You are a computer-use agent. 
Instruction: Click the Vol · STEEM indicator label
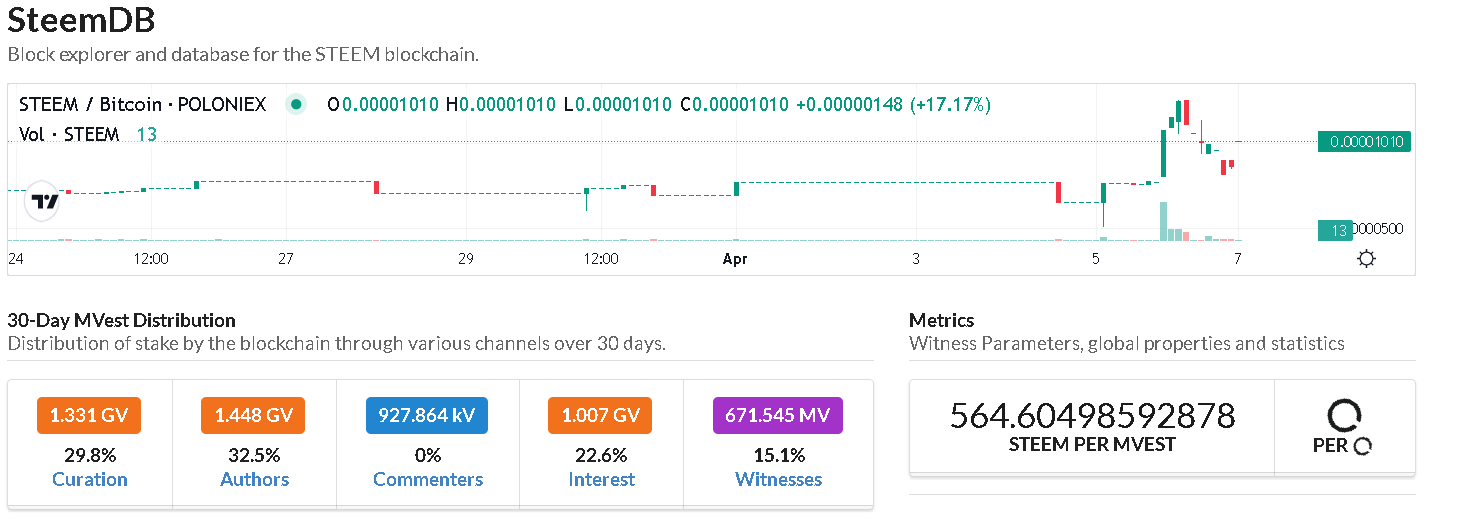(x=69, y=134)
